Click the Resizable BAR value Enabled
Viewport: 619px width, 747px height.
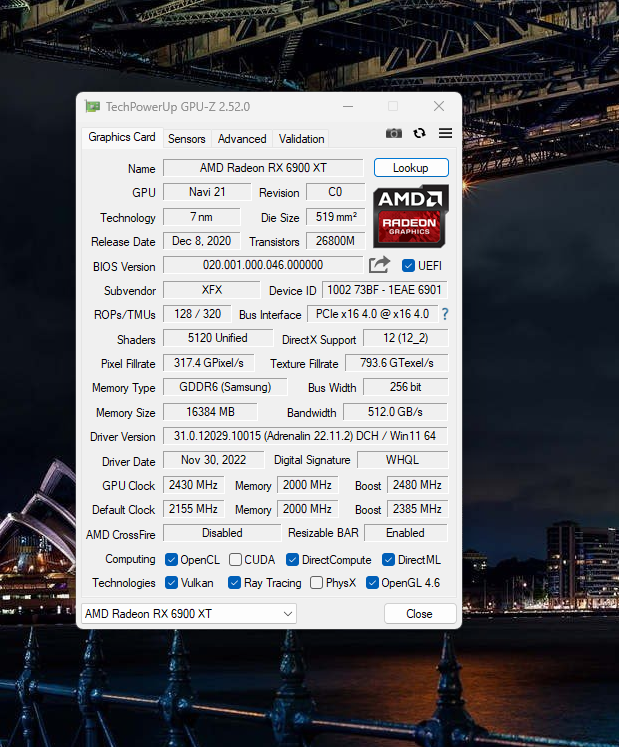[x=406, y=533]
